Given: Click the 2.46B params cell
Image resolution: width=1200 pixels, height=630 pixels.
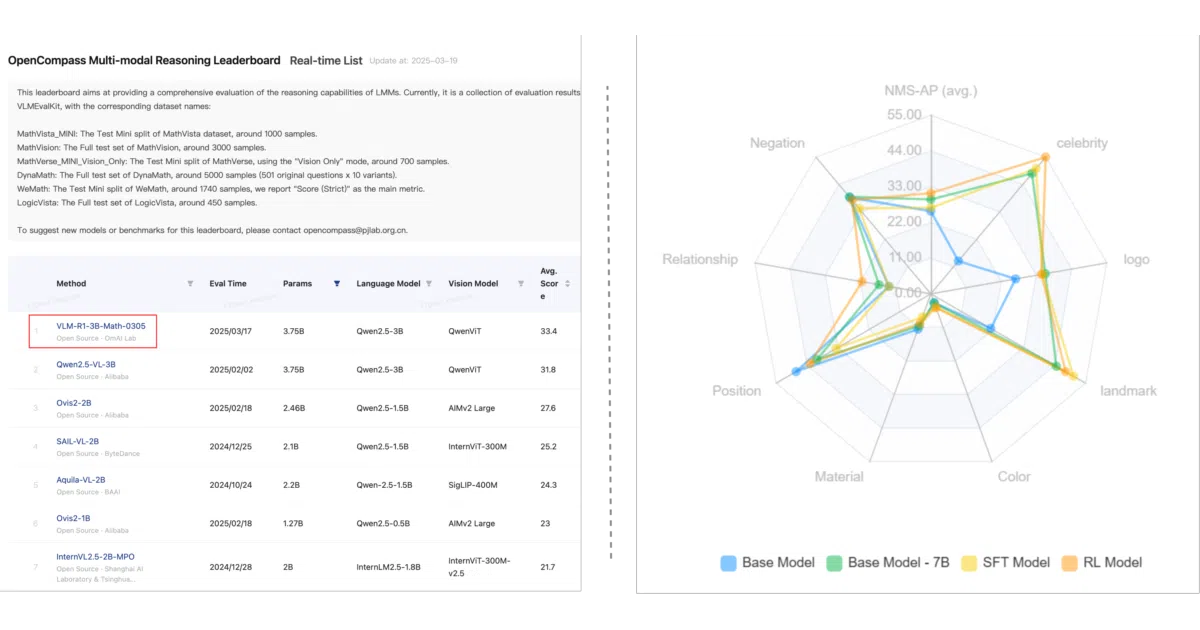Looking at the screenshot, I should pos(294,408).
